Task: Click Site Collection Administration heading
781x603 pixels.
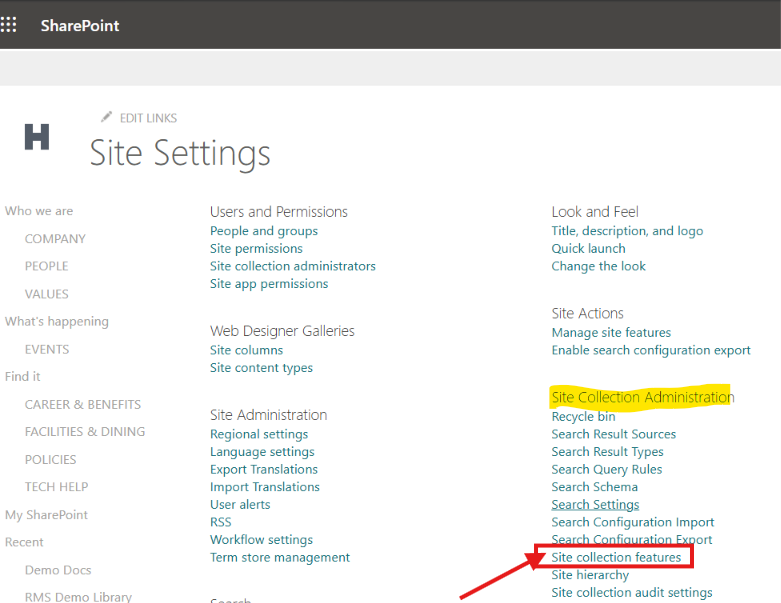Action: pos(643,397)
